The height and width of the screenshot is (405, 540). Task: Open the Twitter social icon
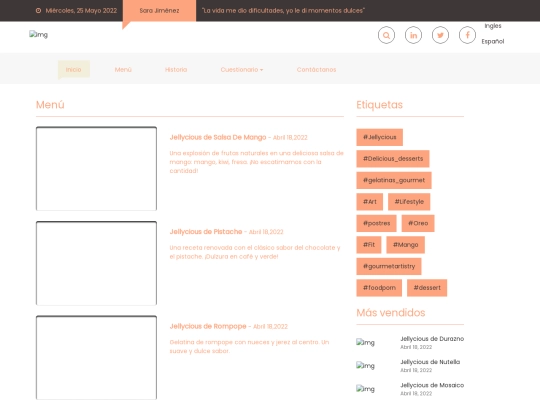pyautogui.click(x=440, y=35)
